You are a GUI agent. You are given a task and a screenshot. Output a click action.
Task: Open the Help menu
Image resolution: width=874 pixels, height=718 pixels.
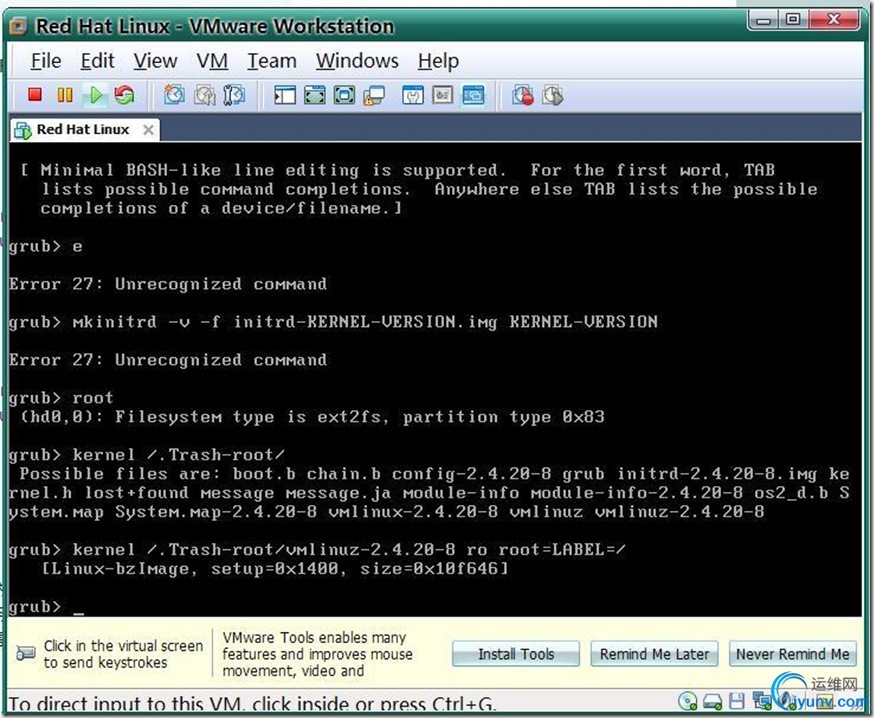pyautogui.click(x=439, y=60)
